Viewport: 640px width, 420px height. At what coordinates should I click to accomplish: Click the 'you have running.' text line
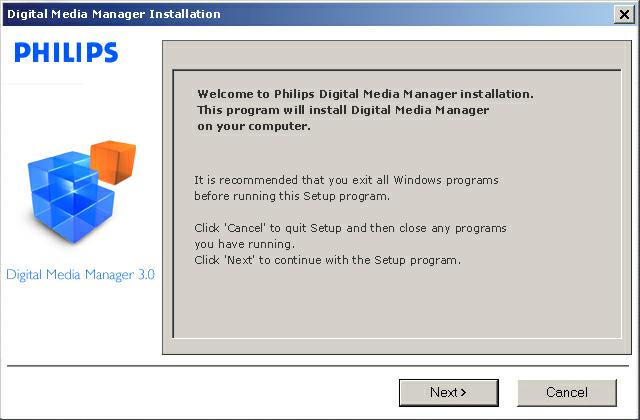pyautogui.click(x=244, y=244)
